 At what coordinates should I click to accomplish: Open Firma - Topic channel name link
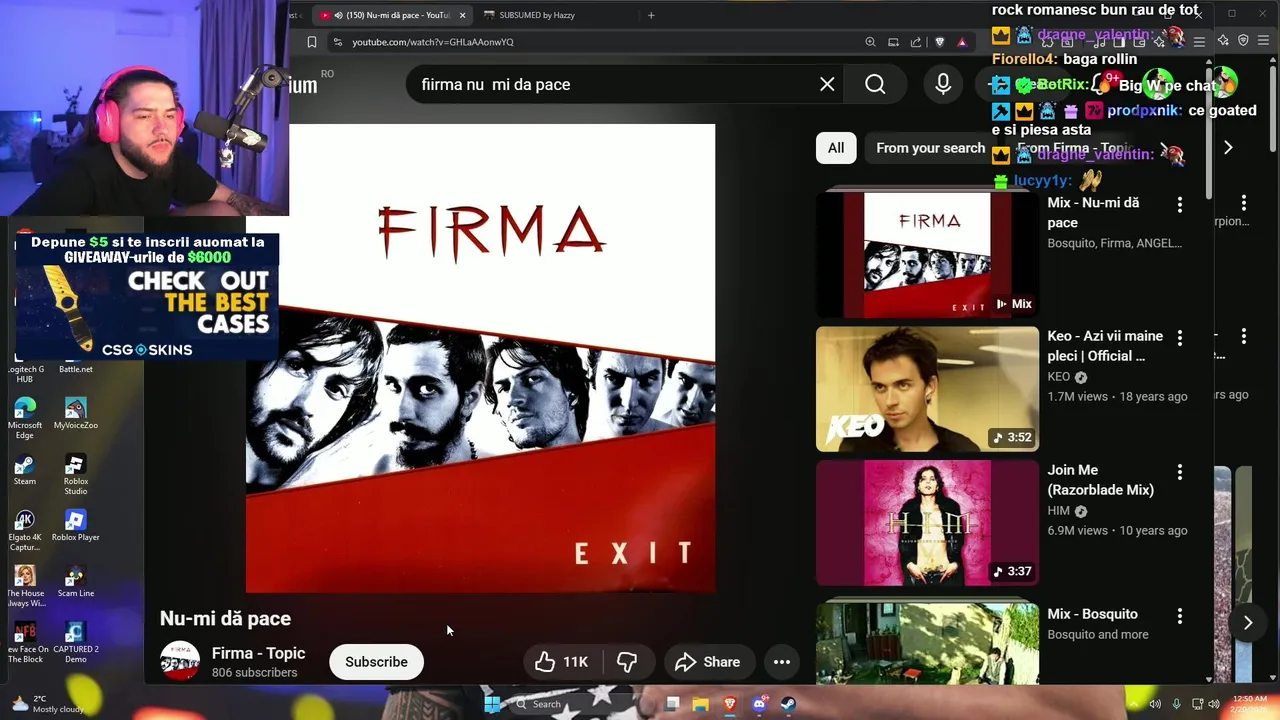pyautogui.click(x=258, y=654)
